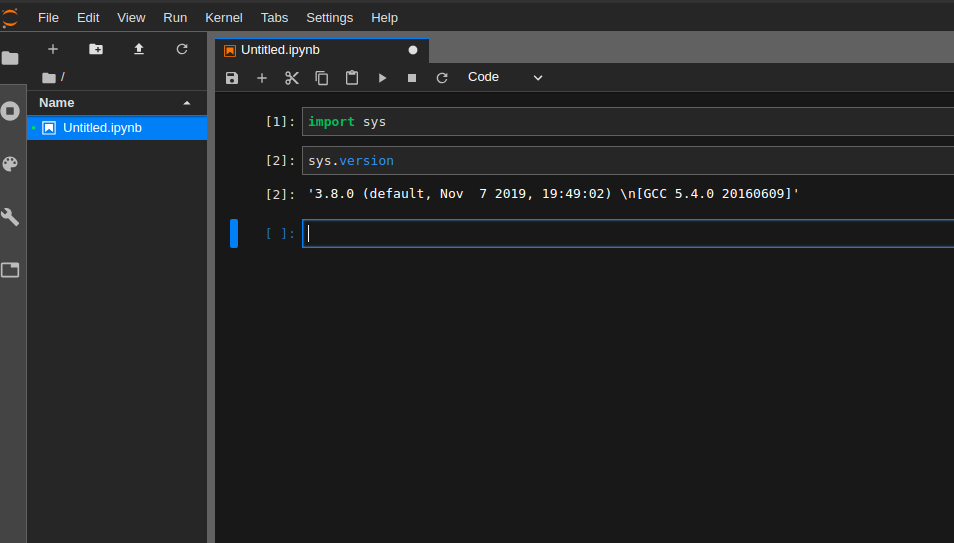Copy the selected cell in notebook toolbar
Image resolution: width=954 pixels, height=543 pixels.
click(x=322, y=78)
